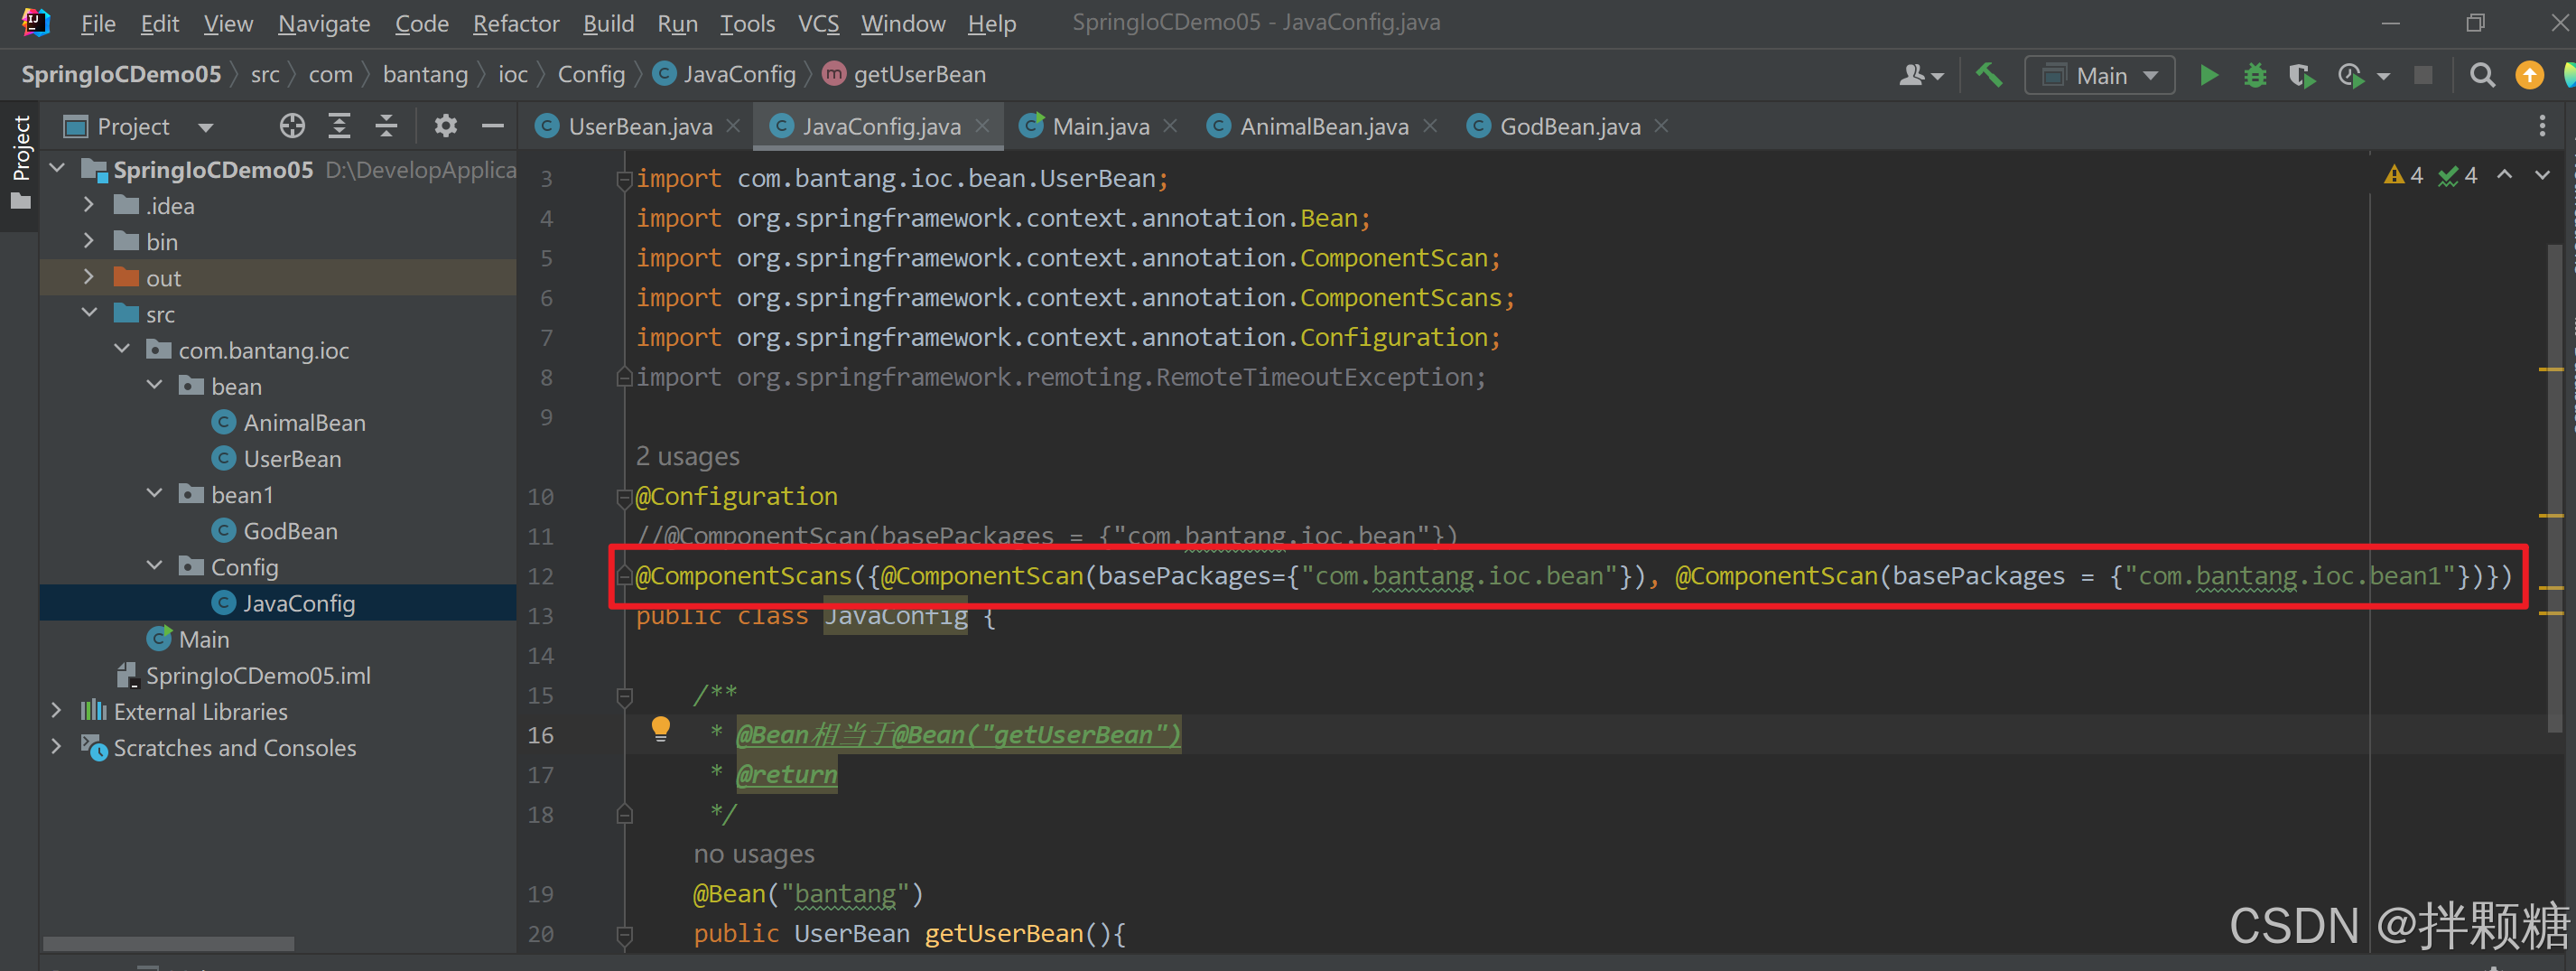Image resolution: width=2576 pixels, height=971 pixels.
Task: Open Project panel gear settings
Action: point(445,126)
